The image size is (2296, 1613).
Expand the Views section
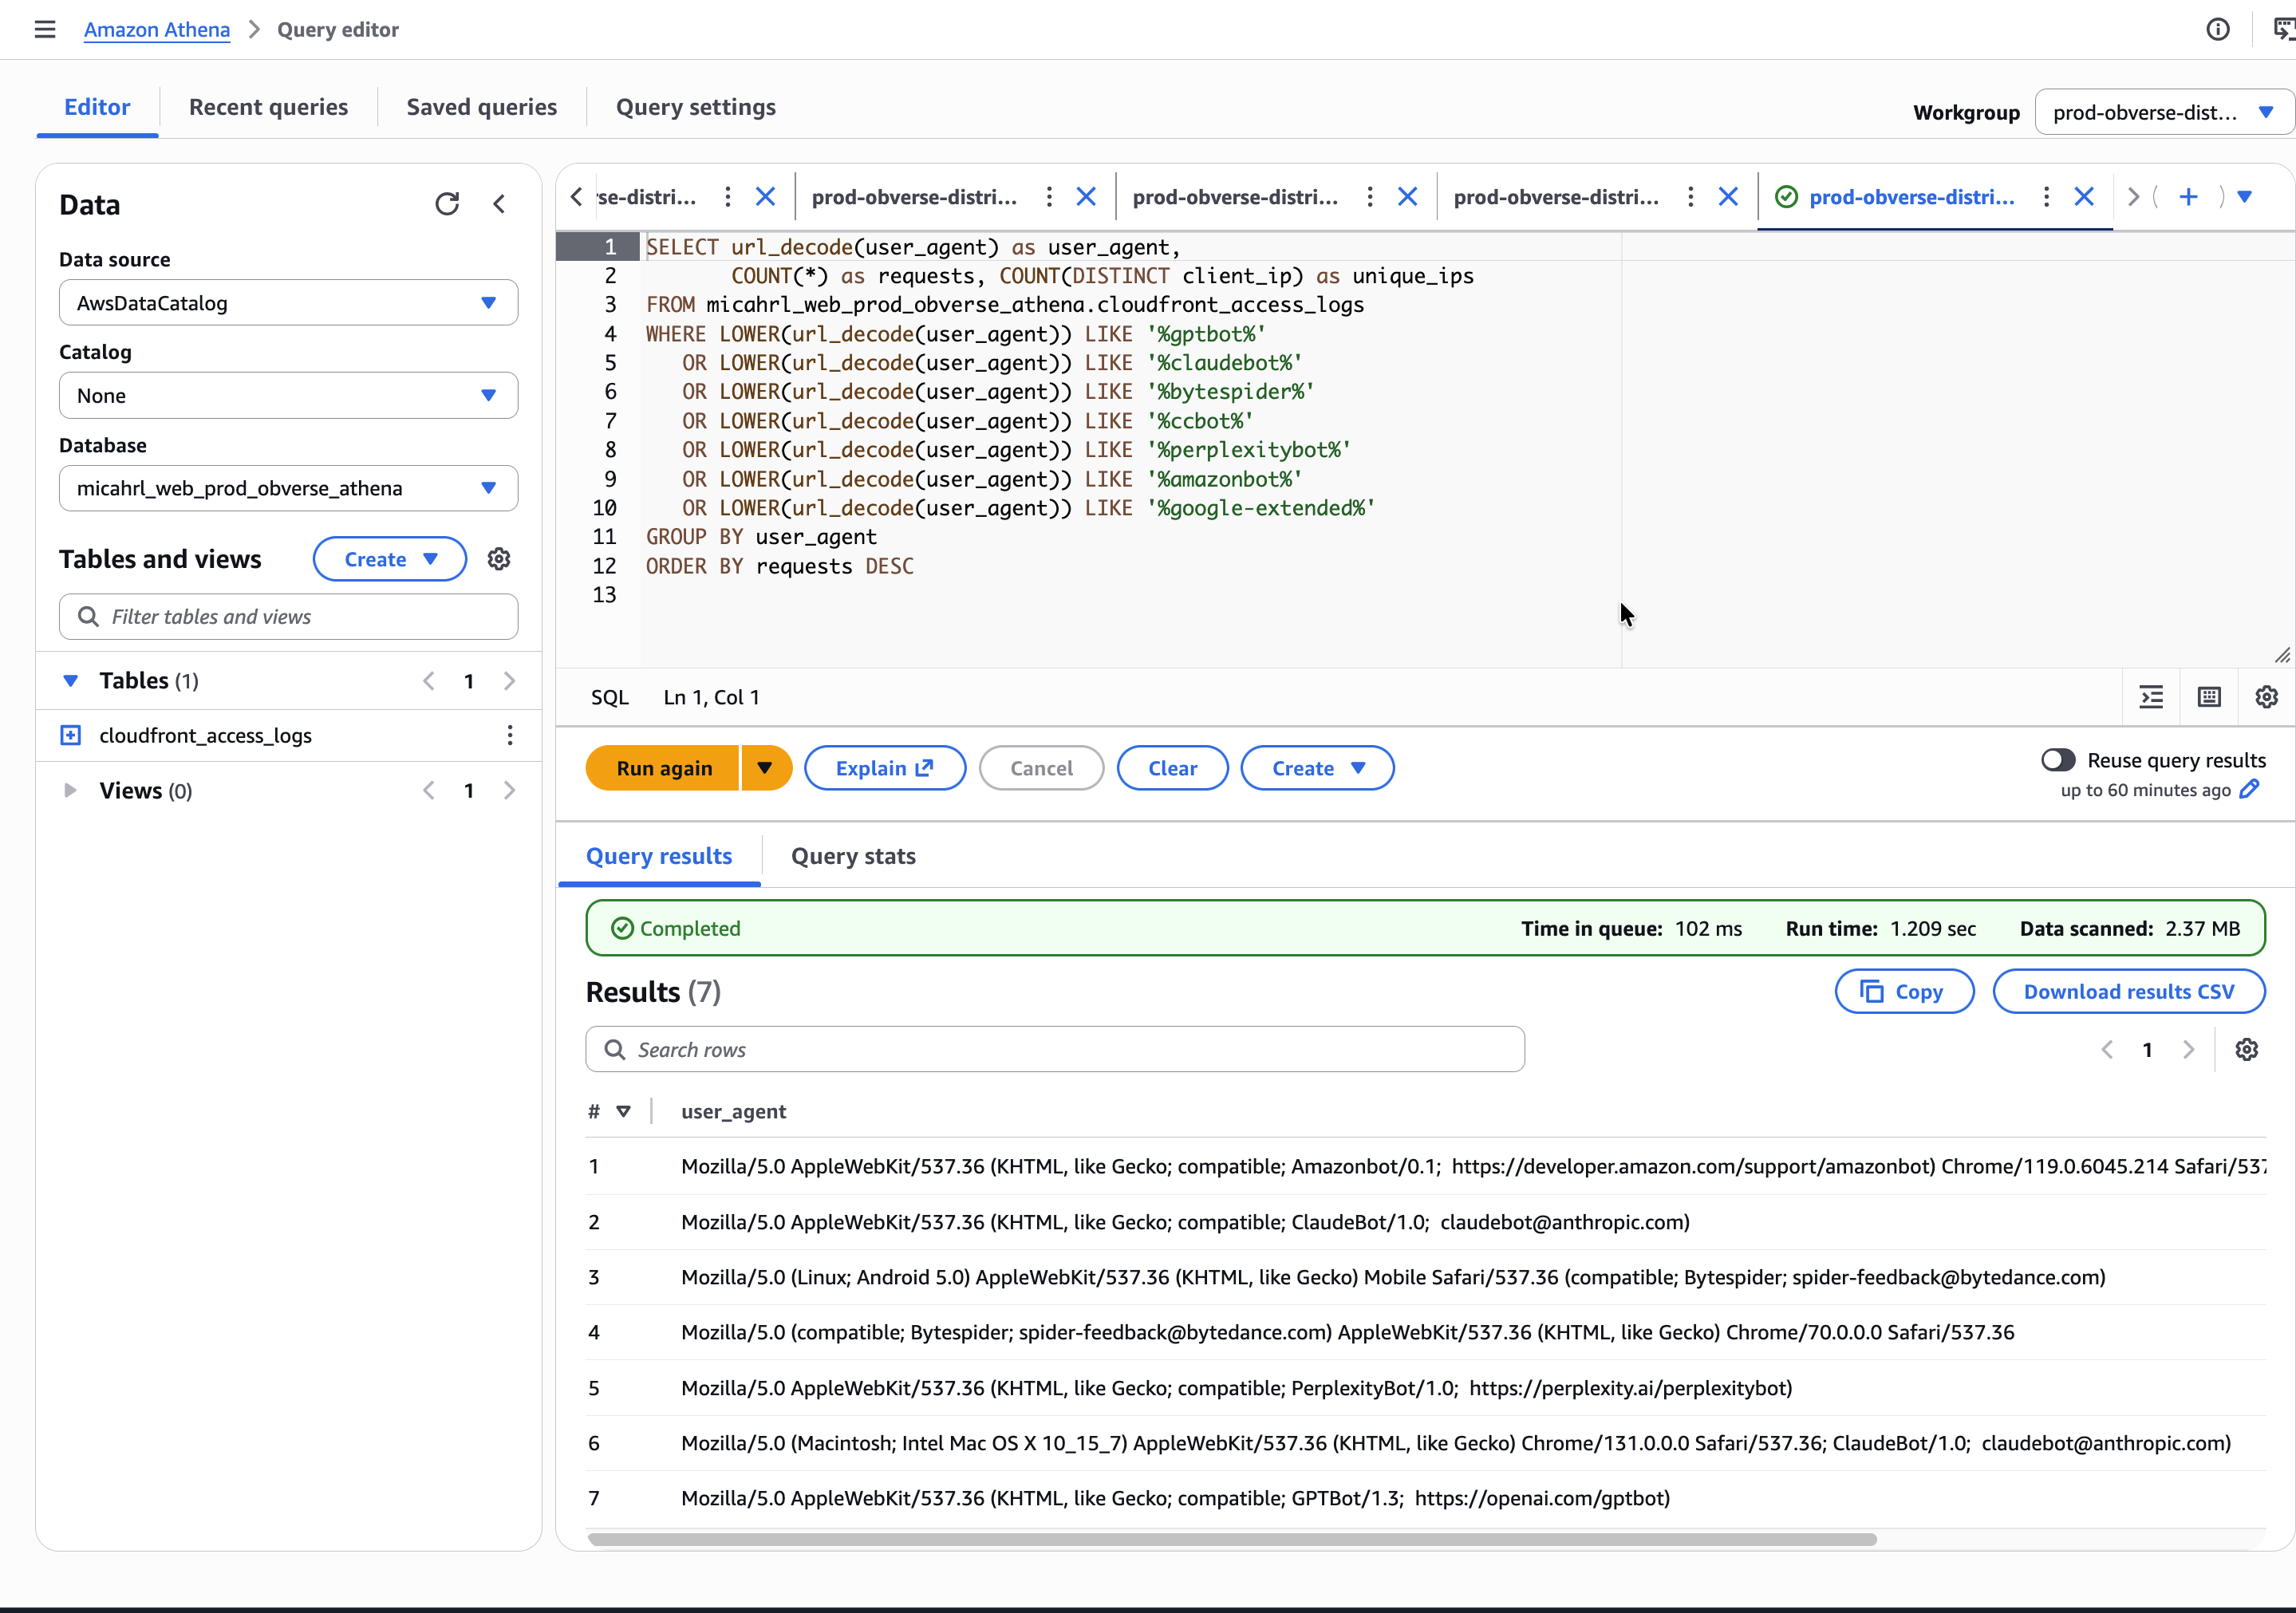(70, 790)
